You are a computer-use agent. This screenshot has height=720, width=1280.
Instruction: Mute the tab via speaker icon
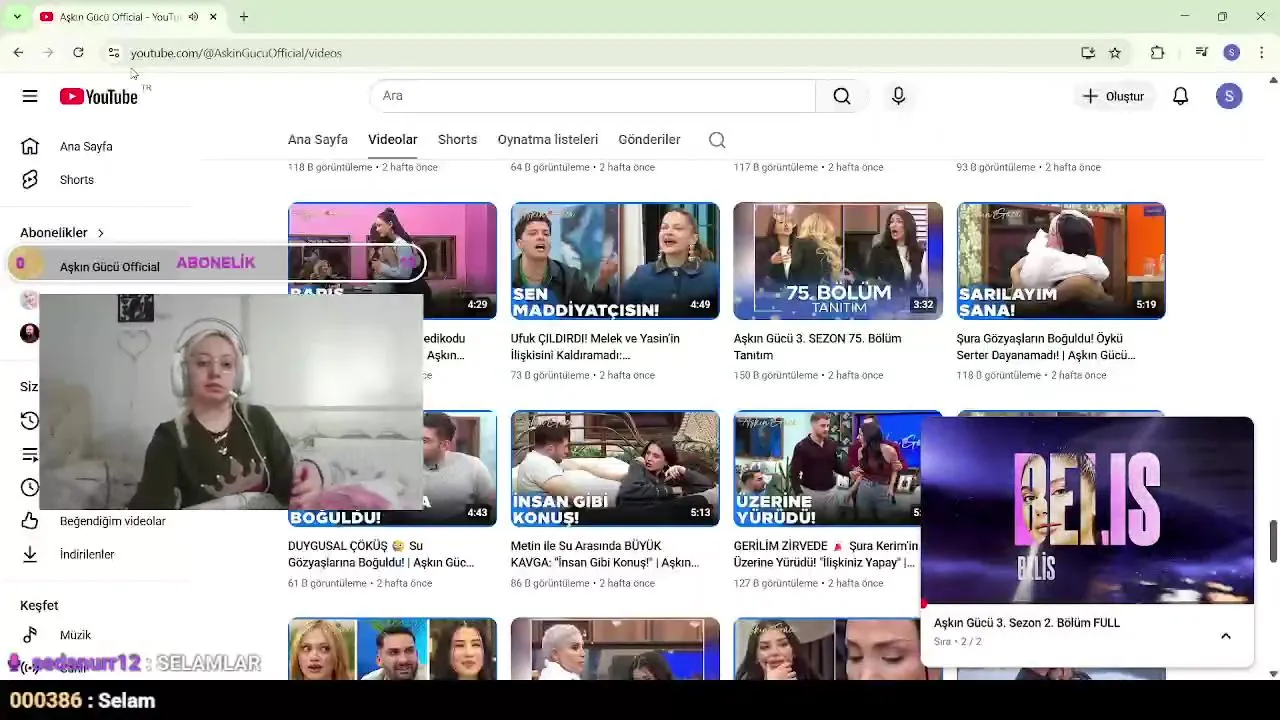click(x=193, y=17)
